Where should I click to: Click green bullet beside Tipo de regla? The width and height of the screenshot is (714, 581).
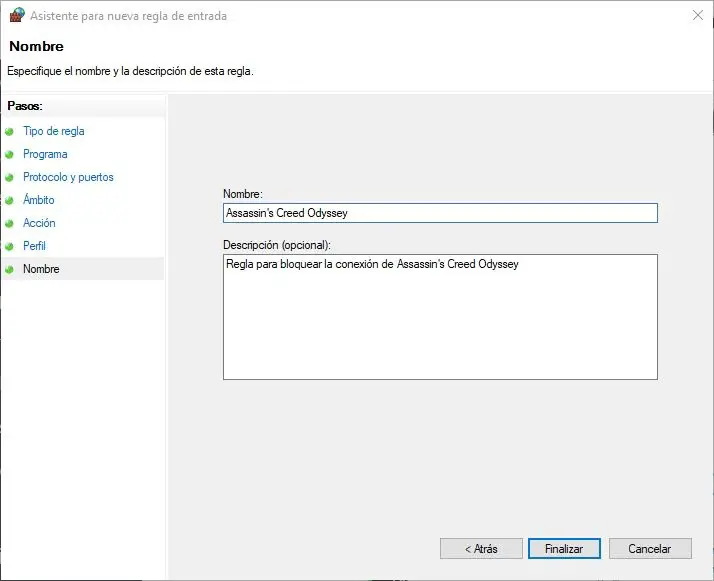coord(10,131)
